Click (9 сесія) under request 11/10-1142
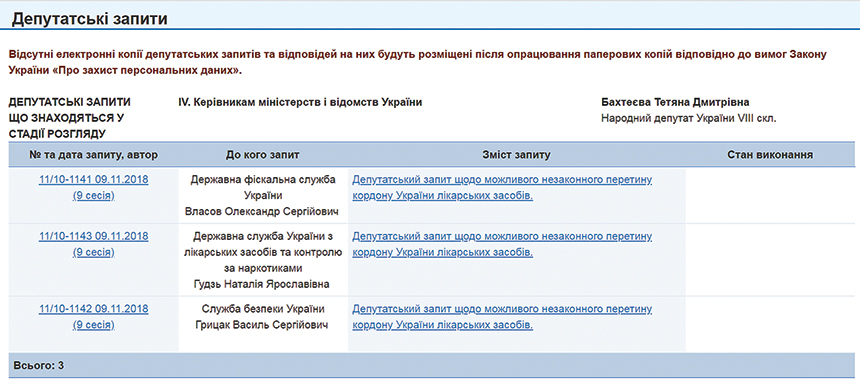Viewport: 860px width, 384px height. tap(93, 325)
